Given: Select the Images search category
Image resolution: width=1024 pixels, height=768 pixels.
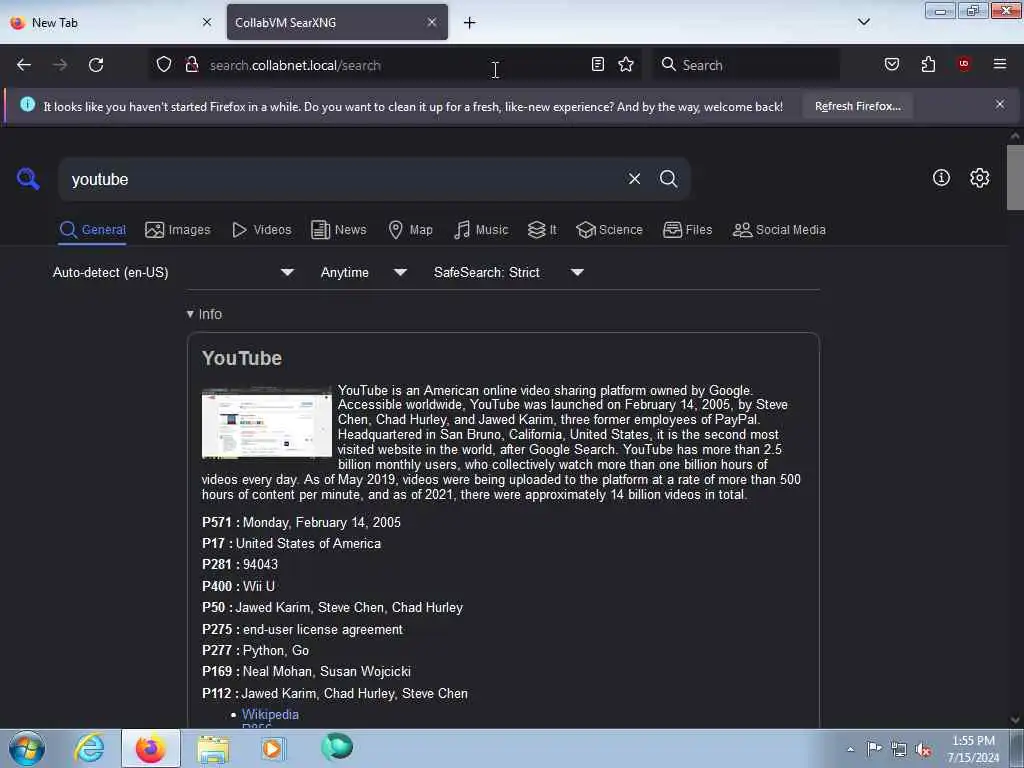Looking at the screenshot, I should [178, 230].
